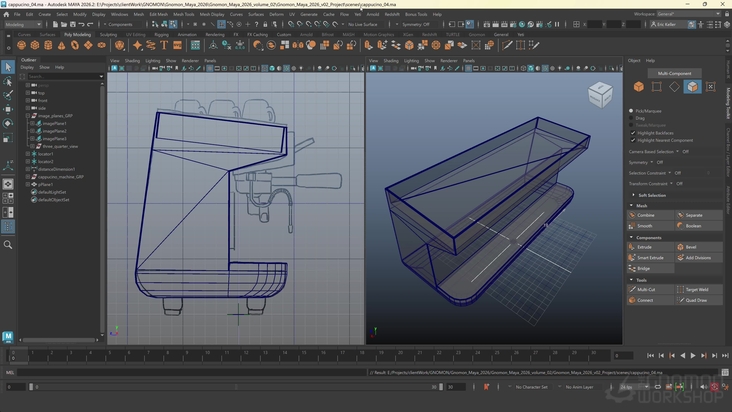732x412 pixels.
Task: Activate the Lasso select tool
Action: pos(8,81)
